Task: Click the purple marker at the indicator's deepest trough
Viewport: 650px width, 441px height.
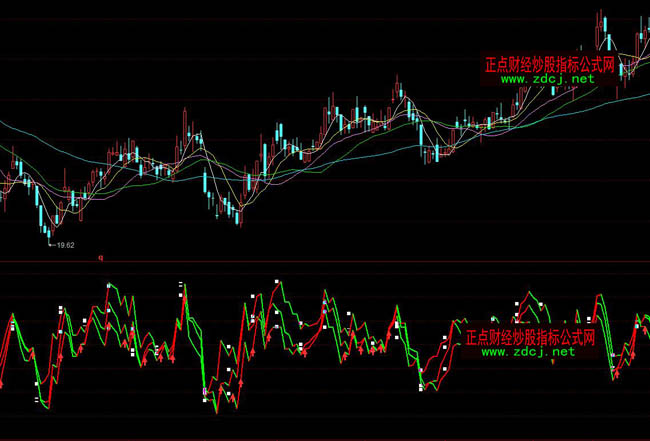Action: click(x=205, y=391)
